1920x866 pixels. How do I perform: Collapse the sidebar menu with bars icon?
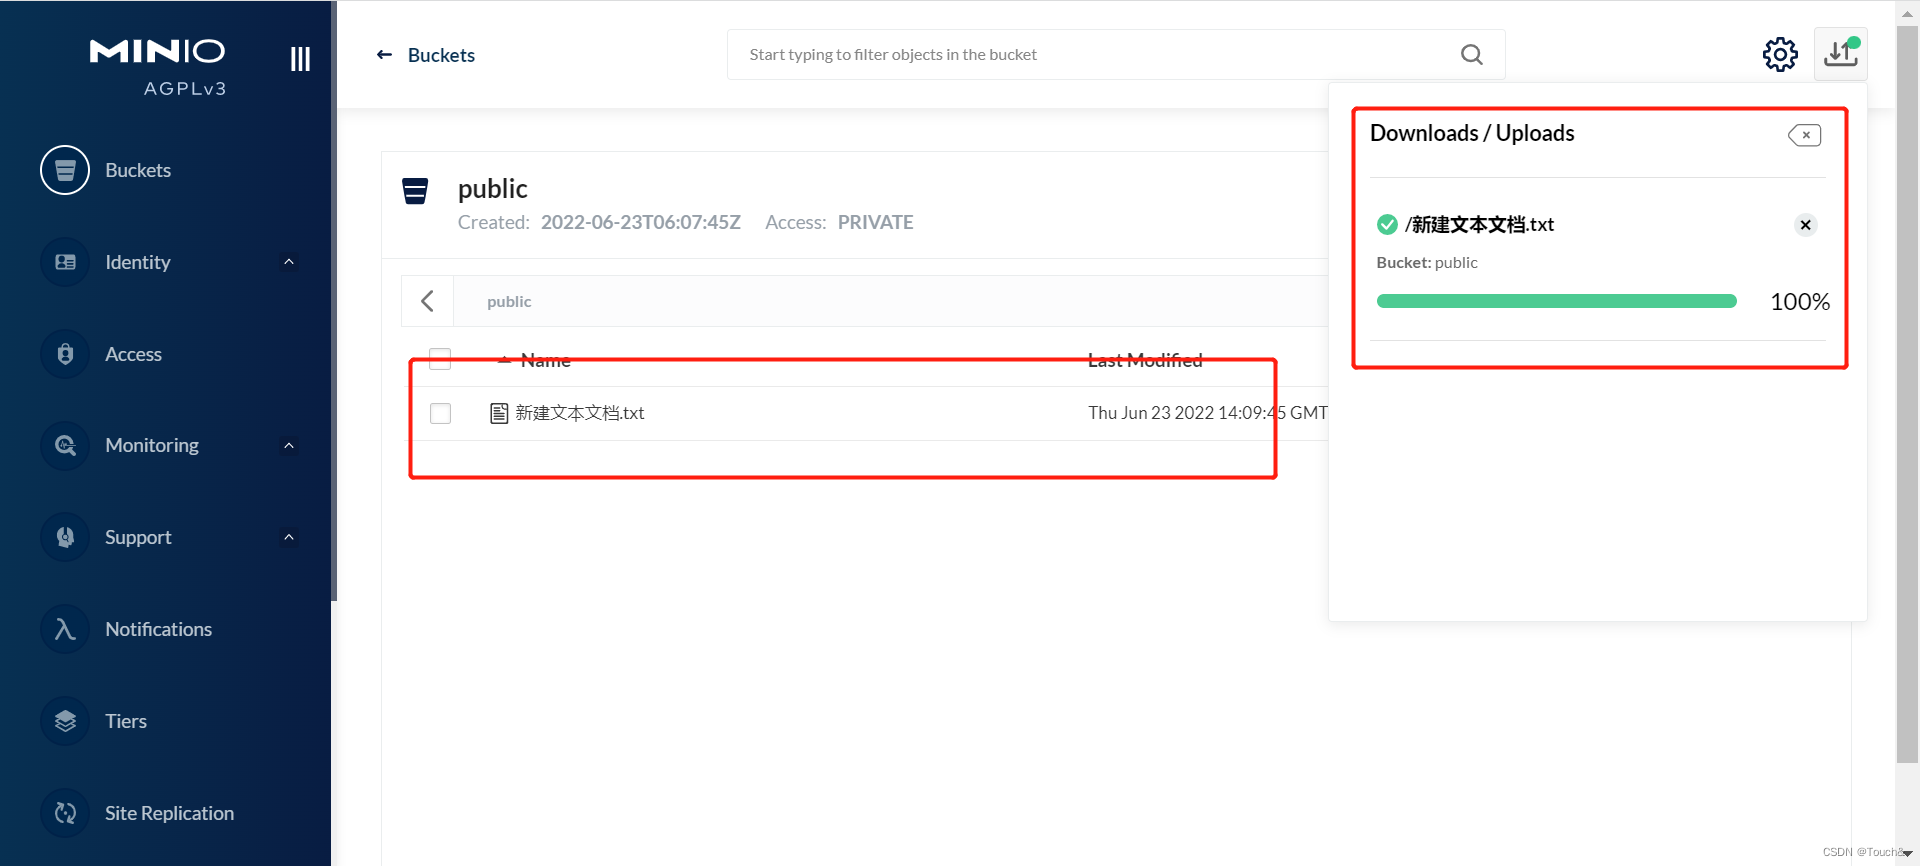tap(300, 59)
